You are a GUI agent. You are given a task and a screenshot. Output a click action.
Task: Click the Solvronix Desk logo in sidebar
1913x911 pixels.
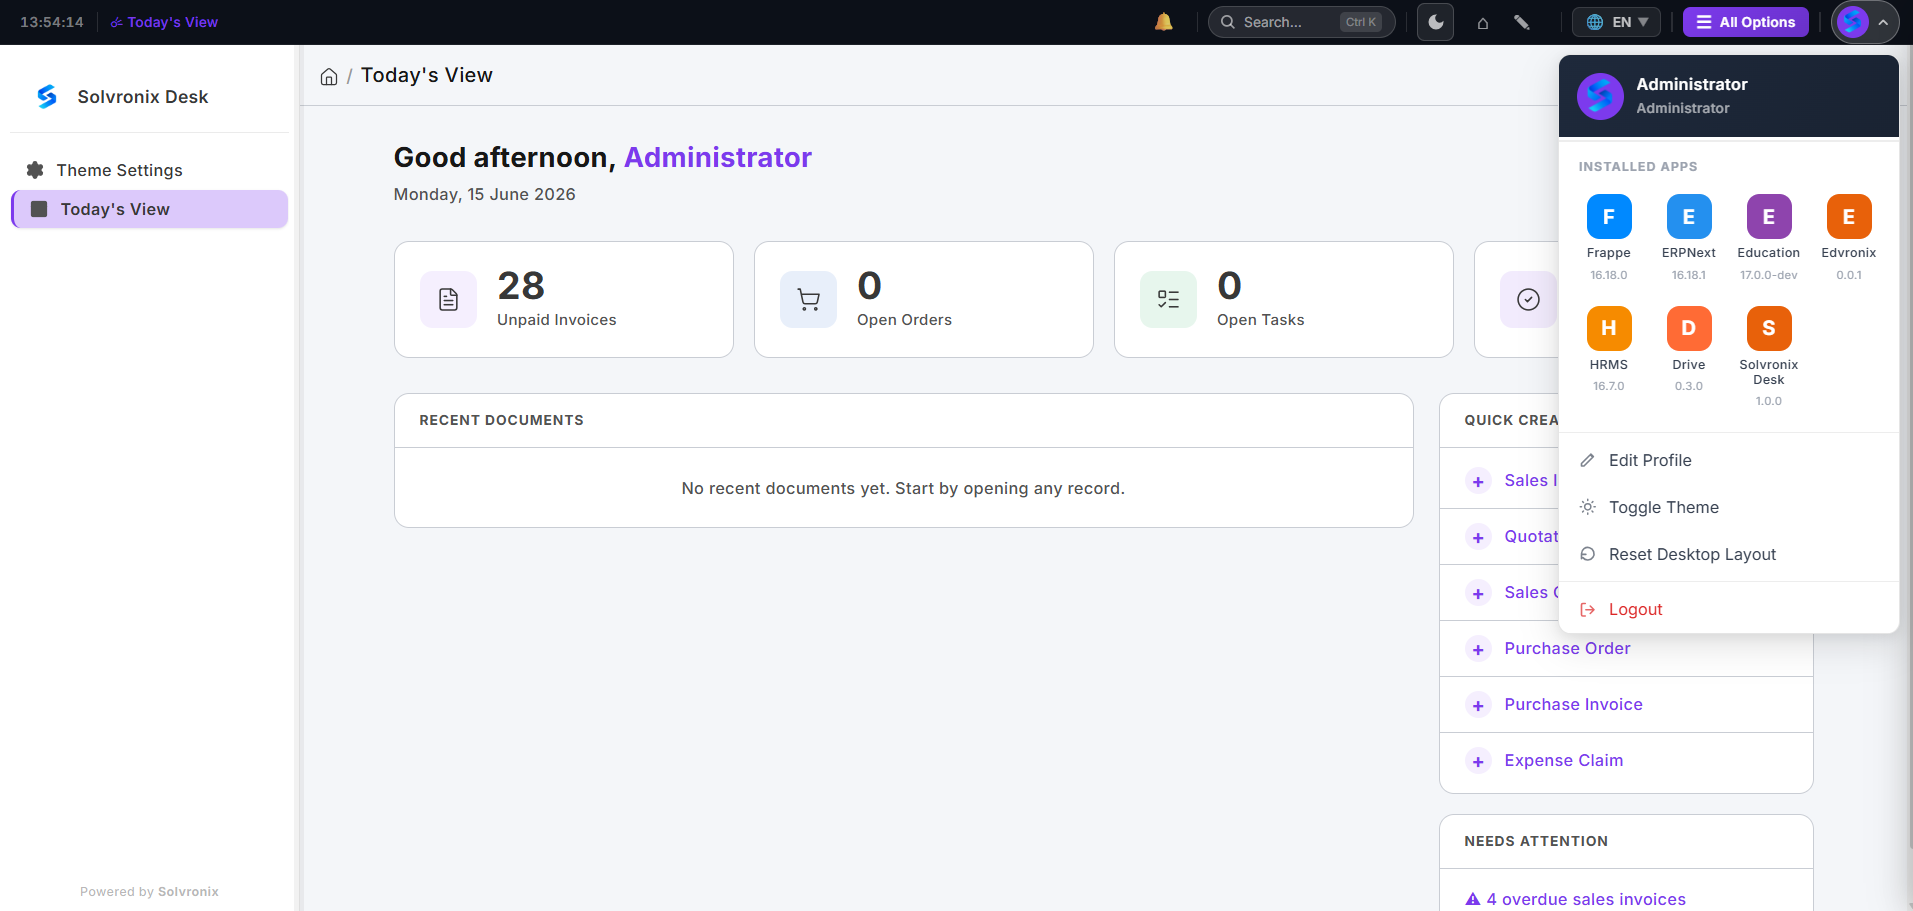click(x=47, y=97)
